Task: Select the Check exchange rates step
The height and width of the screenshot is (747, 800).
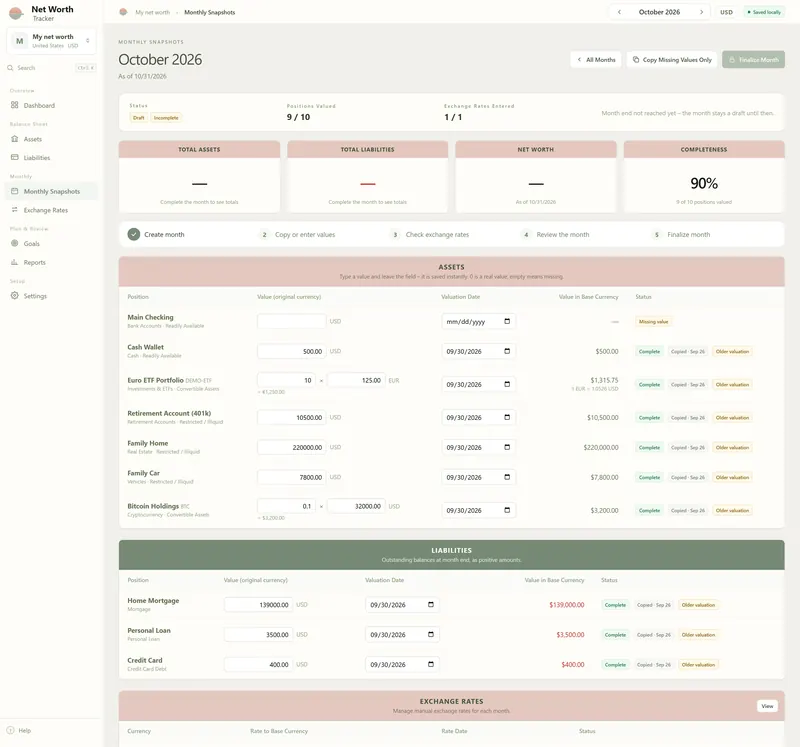Action: pyautogui.click(x=430, y=235)
